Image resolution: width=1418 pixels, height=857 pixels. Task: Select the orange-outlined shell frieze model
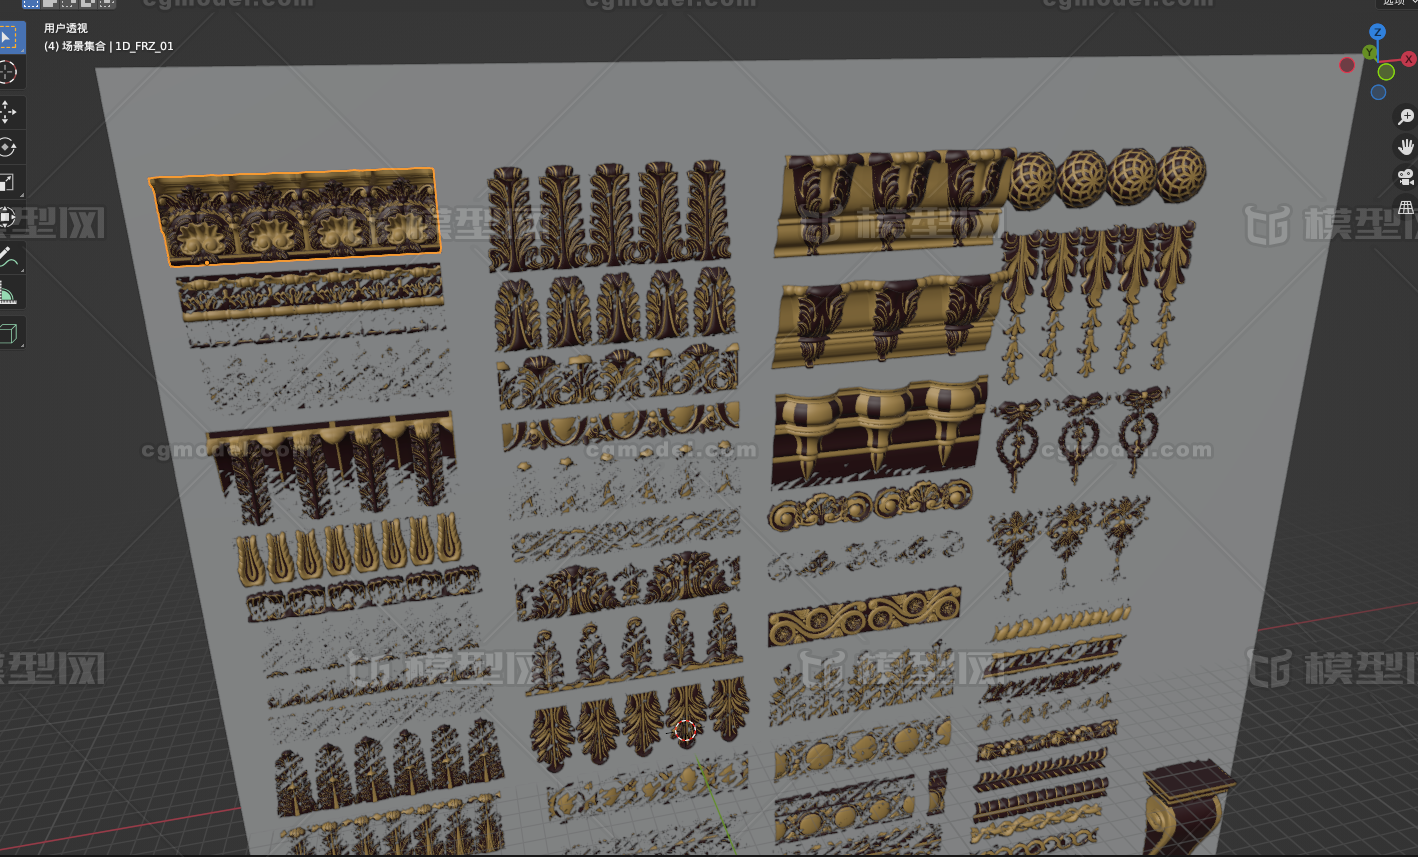(x=295, y=217)
